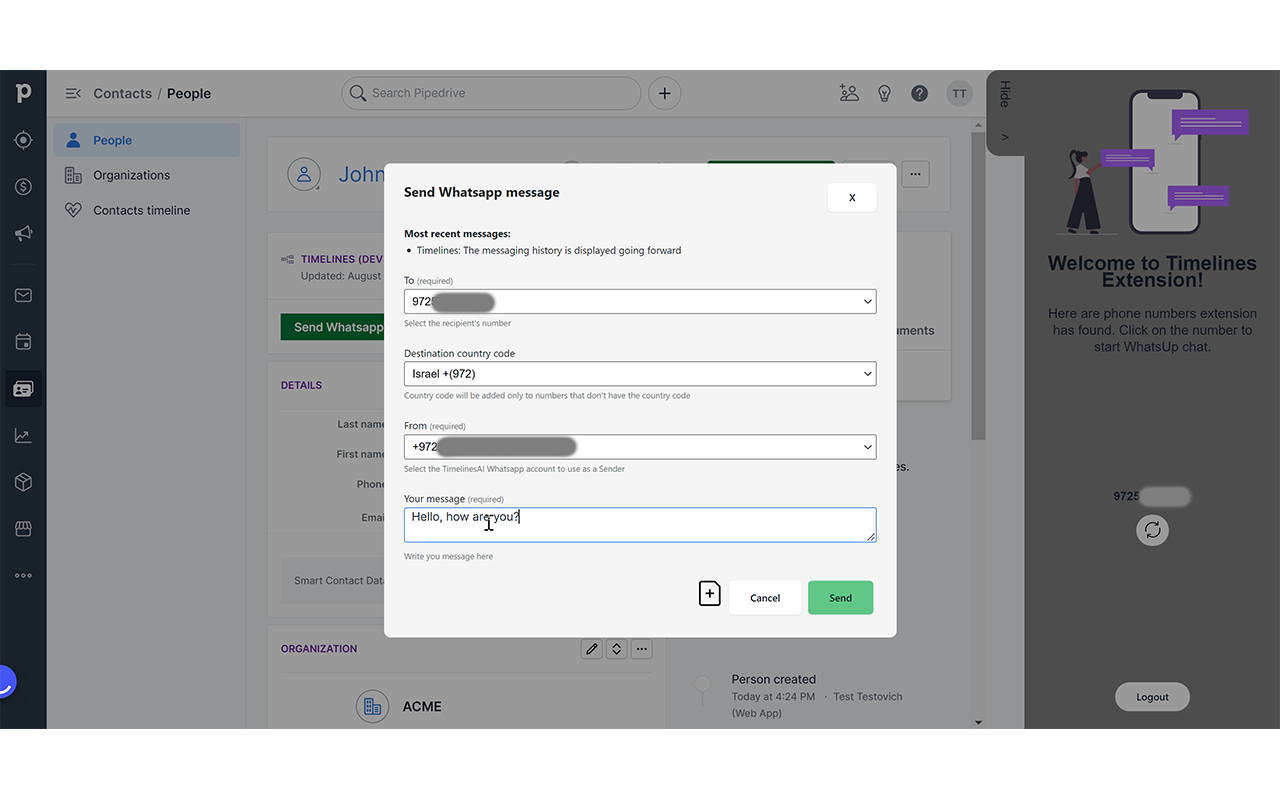
Task: Open Marketplace store icon in sidebar
Action: (x=23, y=528)
